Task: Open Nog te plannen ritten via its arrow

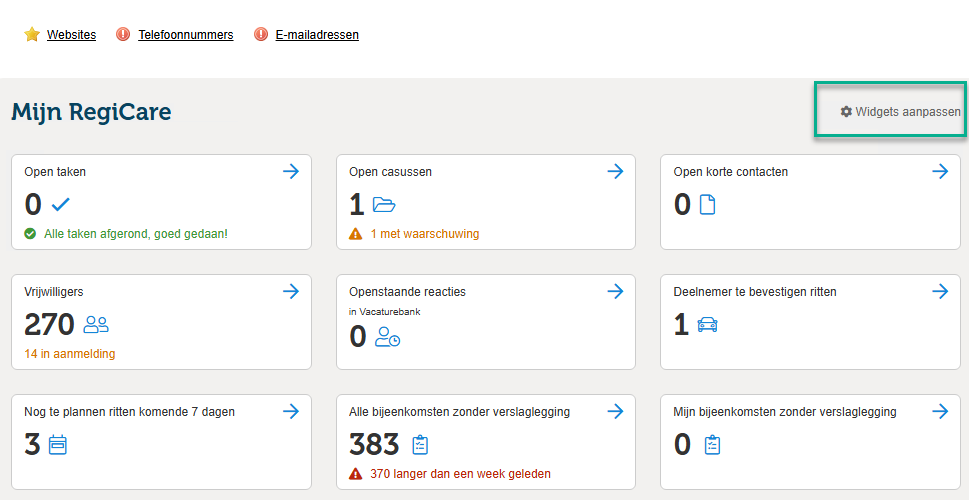Action: tap(291, 411)
